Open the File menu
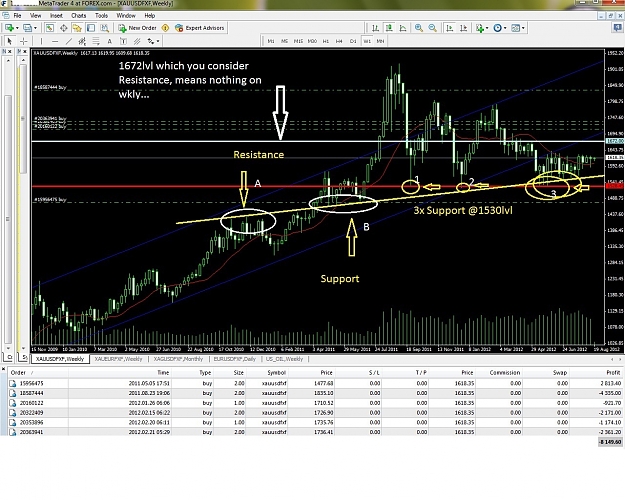The width and height of the screenshot is (625, 500). click(17, 16)
